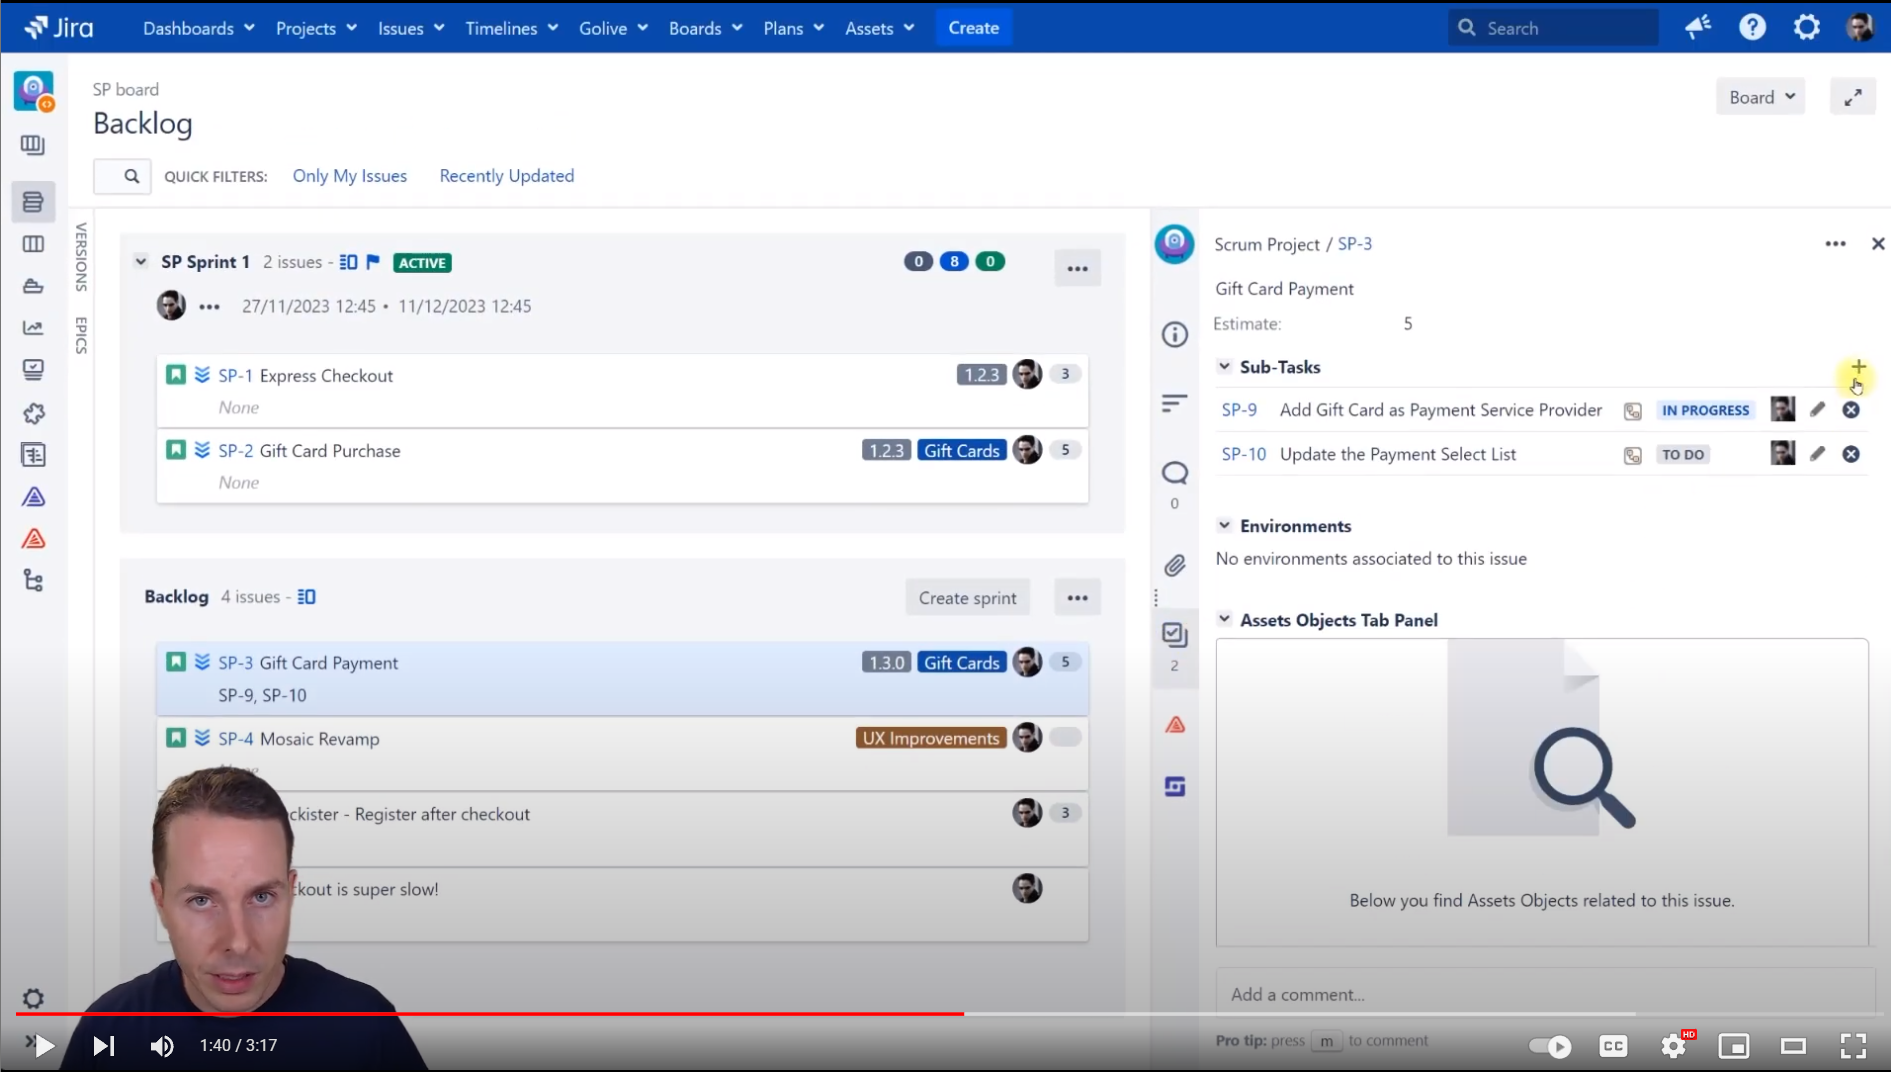Screen dimensions: 1891x1072
Task: Open project settings gear in sidebar
Action: tap(33, 998)
